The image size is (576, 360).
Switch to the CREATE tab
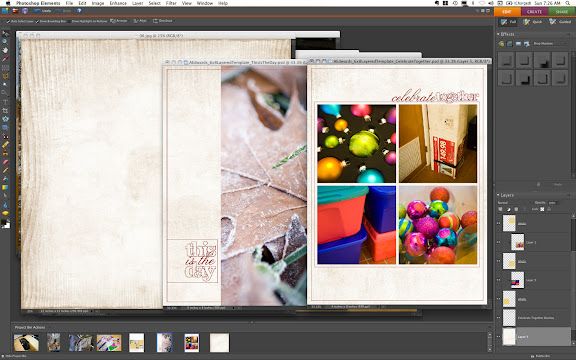pos(534,12)
